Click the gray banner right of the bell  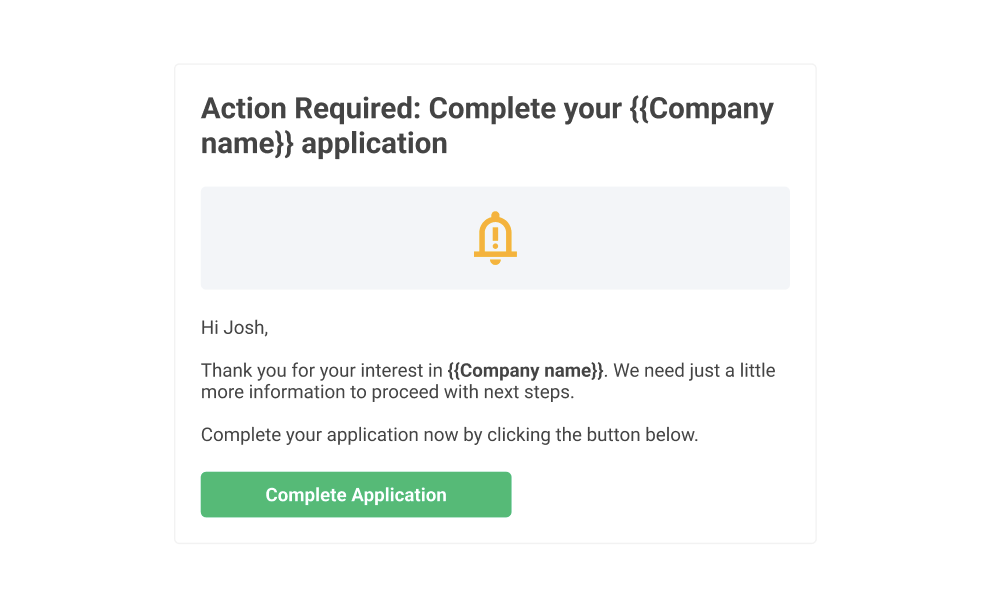click(x=654, y=238)
